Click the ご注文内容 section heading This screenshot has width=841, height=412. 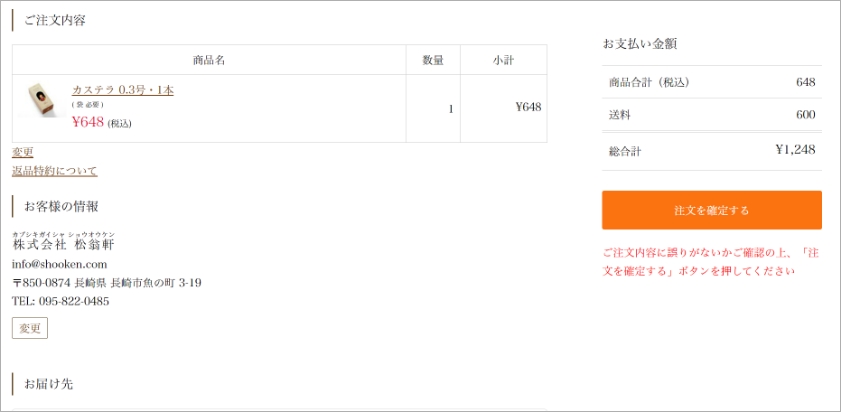[55, 20]
